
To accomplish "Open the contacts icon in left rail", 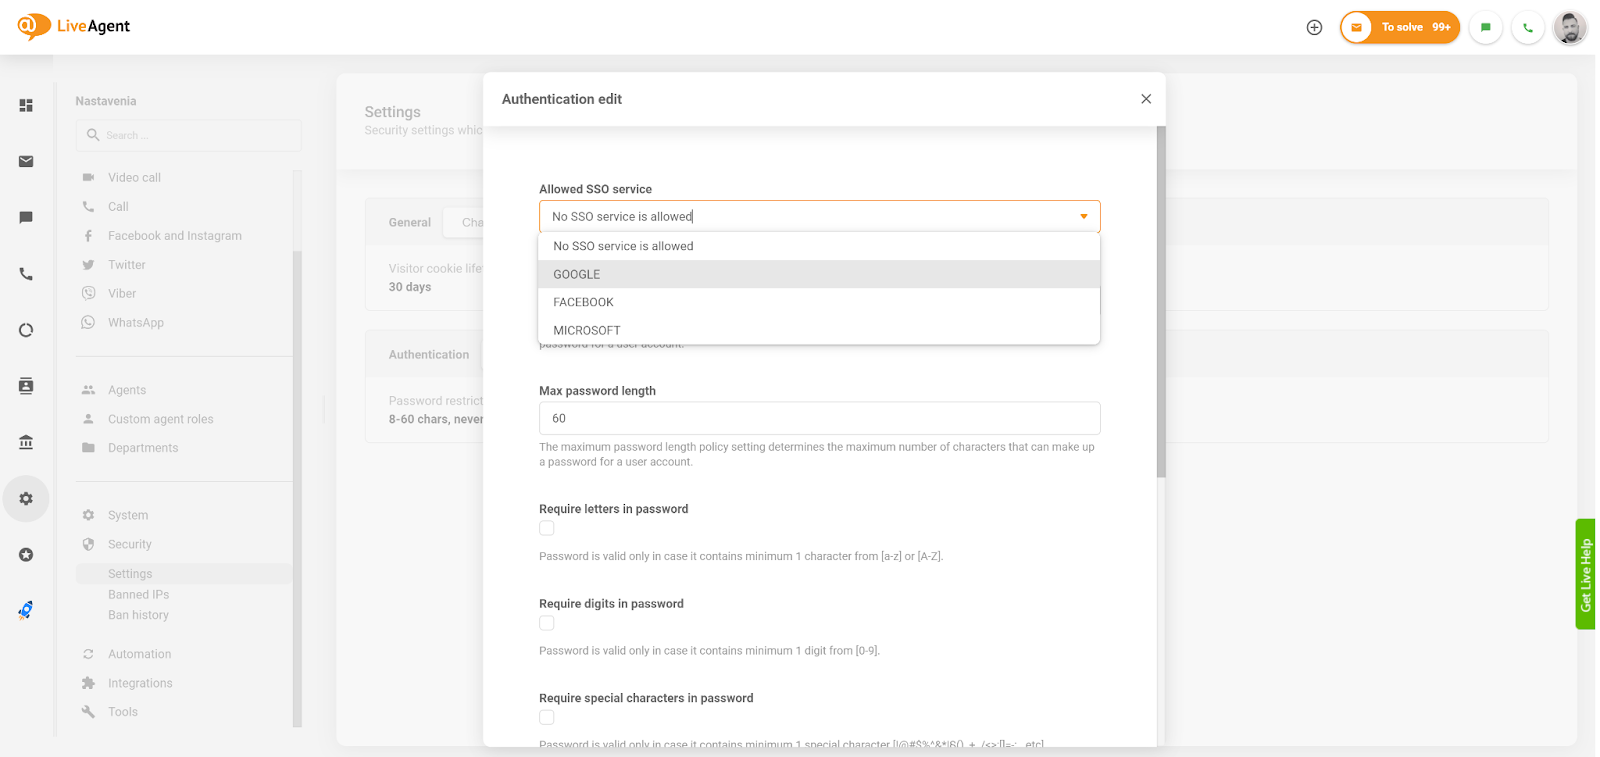I will (26, 386).
